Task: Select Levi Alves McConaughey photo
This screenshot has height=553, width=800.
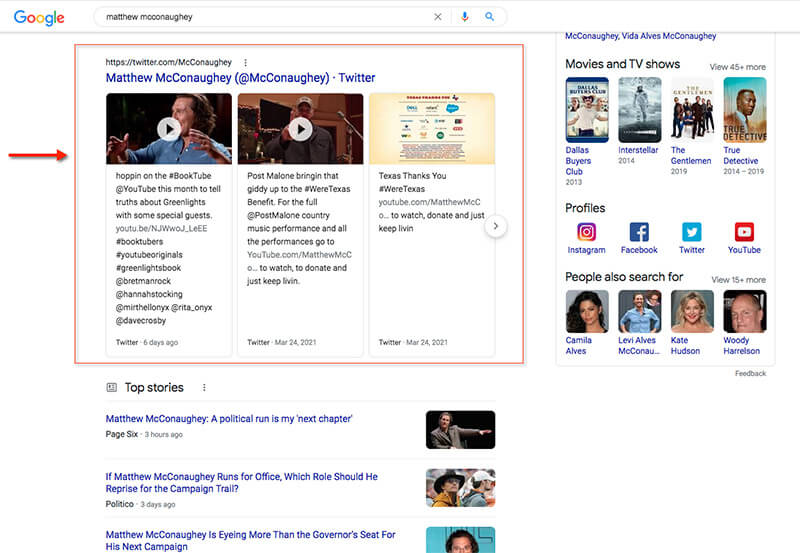Action: tap(639, 311)
